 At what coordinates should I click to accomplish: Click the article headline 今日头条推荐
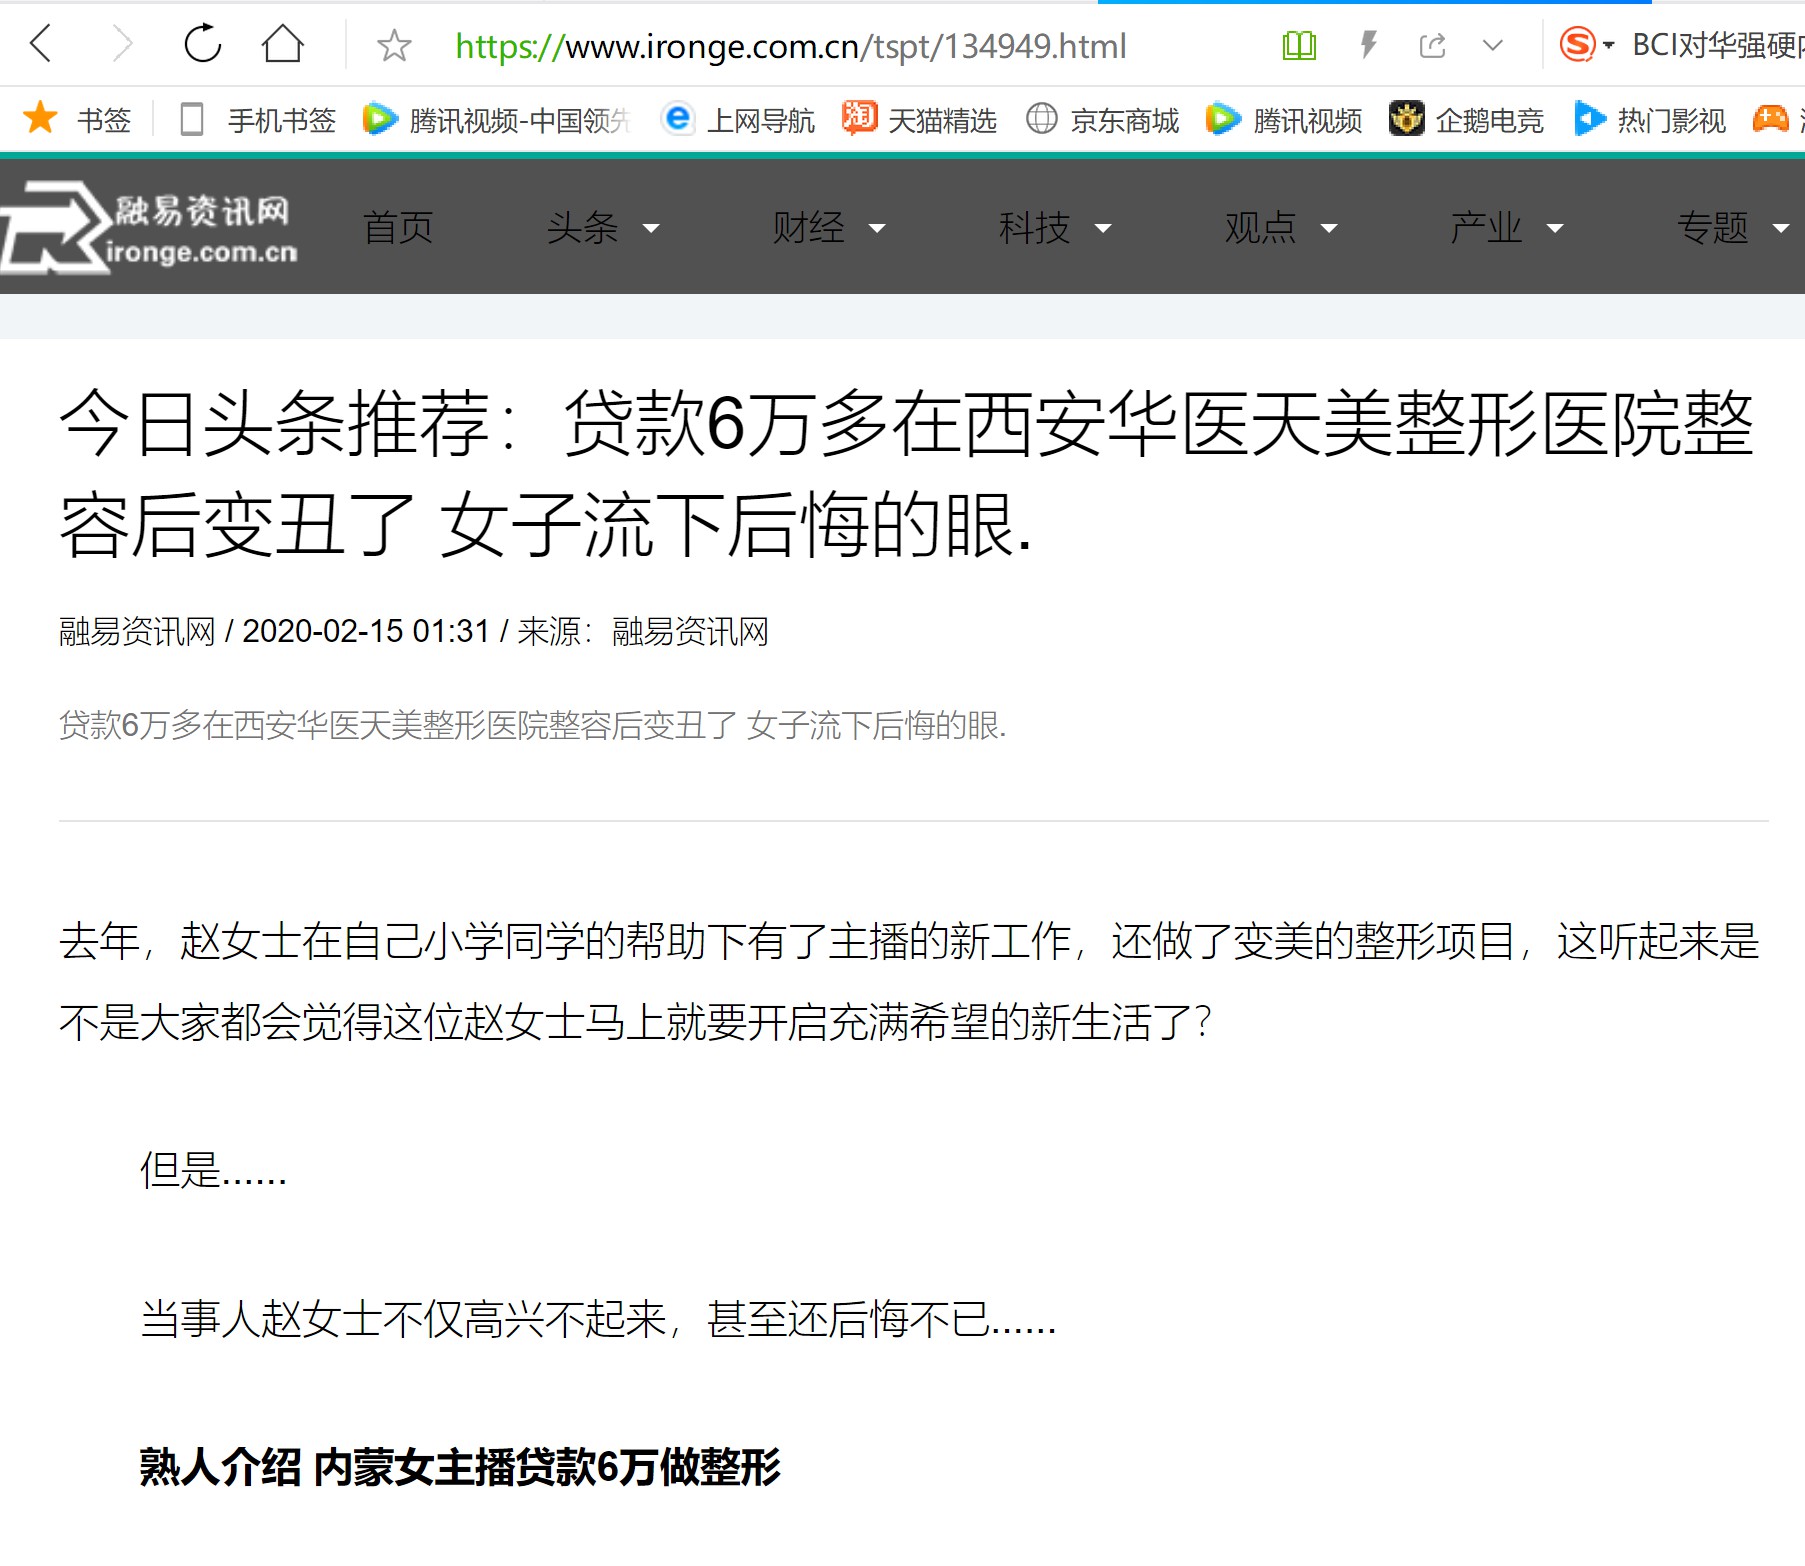click(906, 474)
